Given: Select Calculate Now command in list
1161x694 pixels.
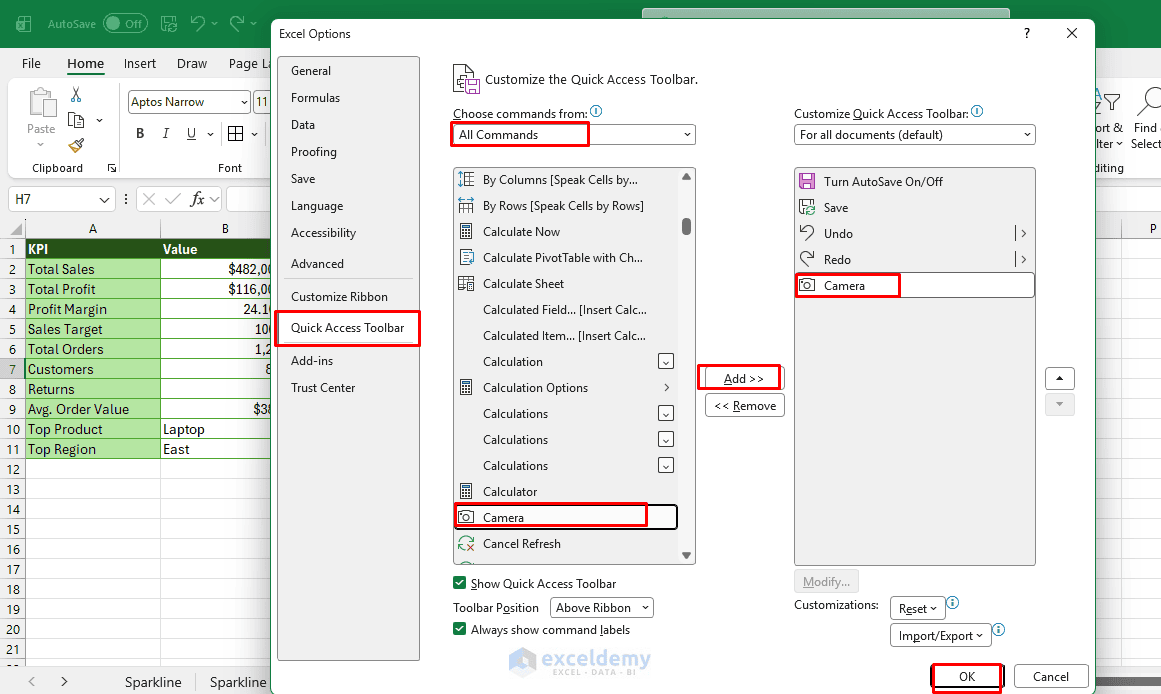Looking at the screenshot, I should (565, 232).
